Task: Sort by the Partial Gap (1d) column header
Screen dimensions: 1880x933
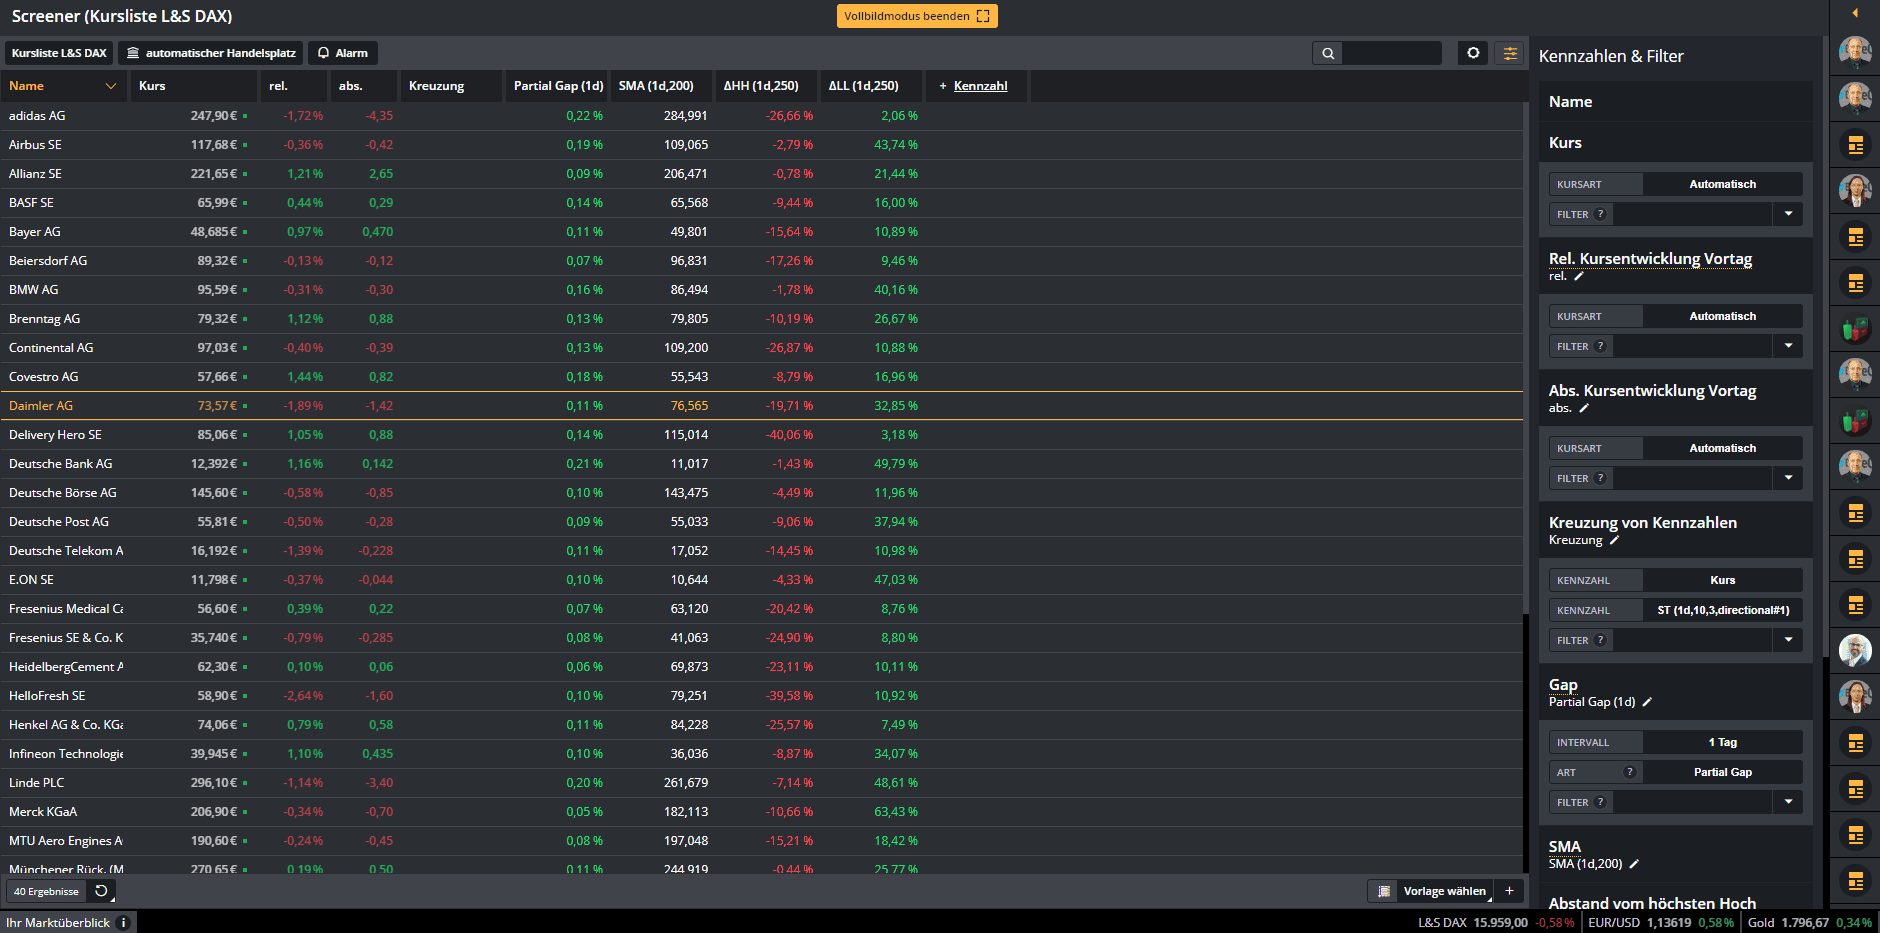Action: coord(558,86)
